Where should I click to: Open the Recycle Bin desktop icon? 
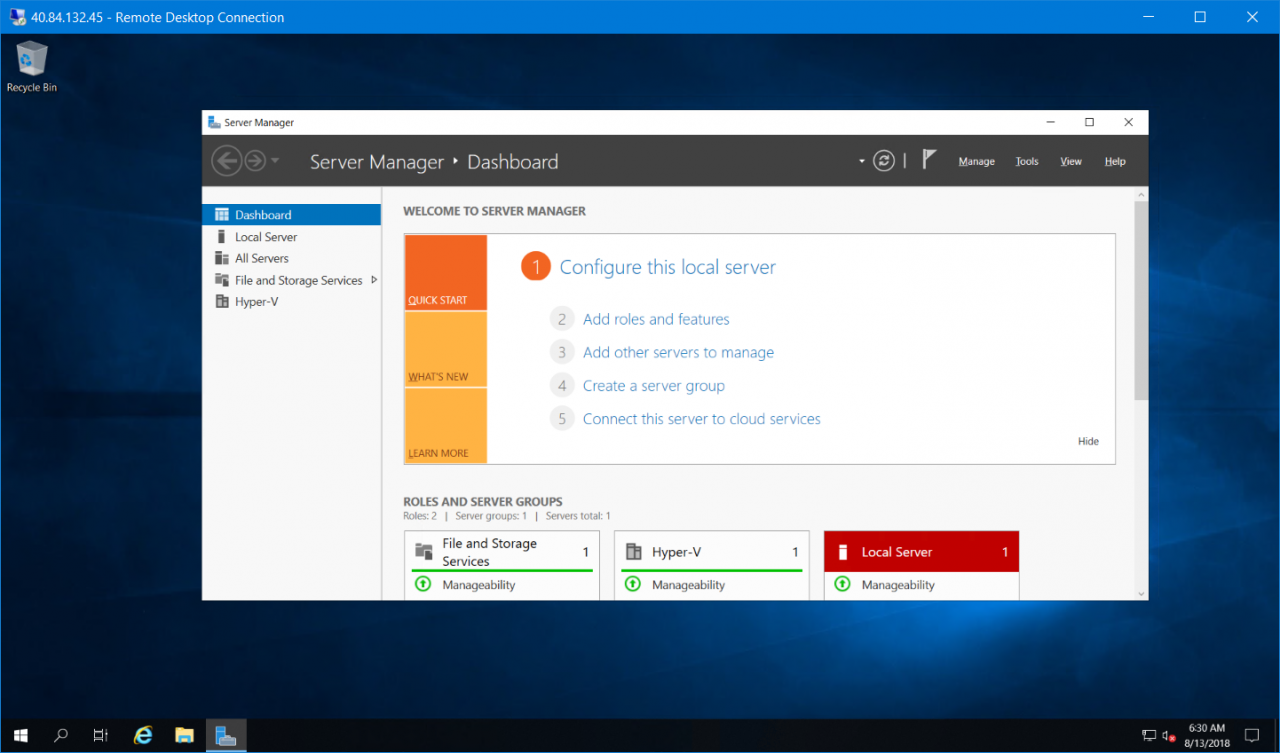32,67
